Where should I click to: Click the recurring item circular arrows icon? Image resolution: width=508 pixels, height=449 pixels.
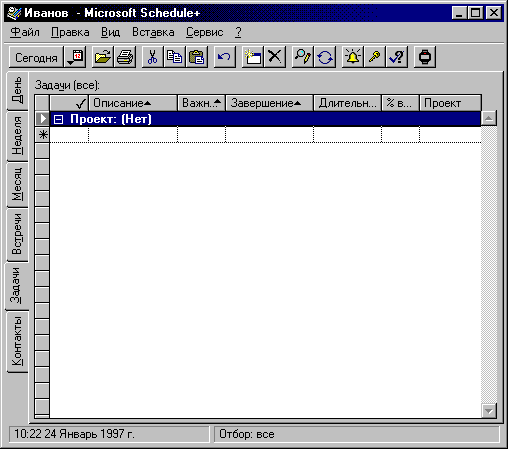[325, 57]
